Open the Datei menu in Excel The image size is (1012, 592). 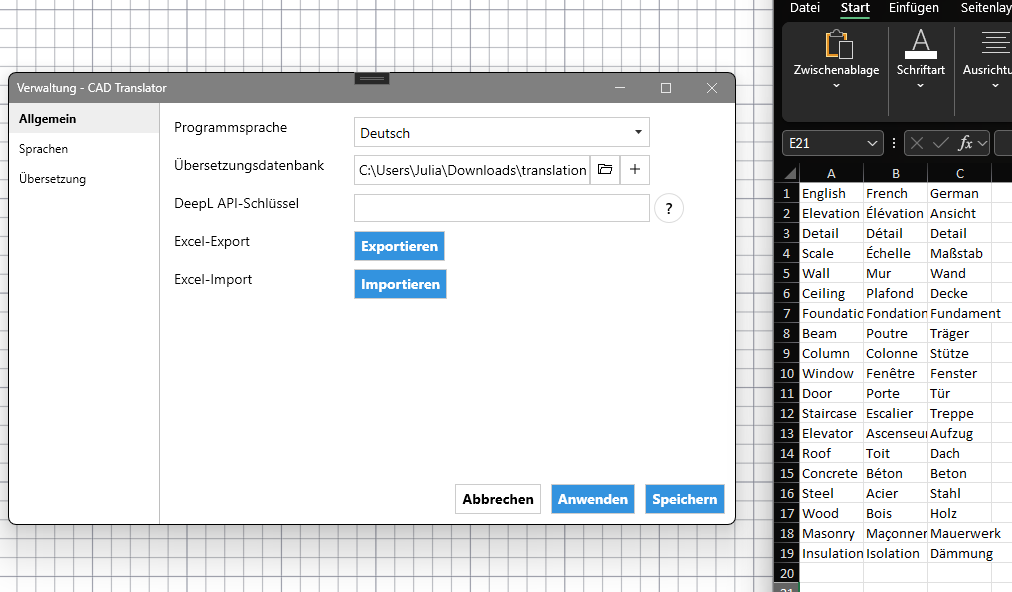(x=805, y=8)
